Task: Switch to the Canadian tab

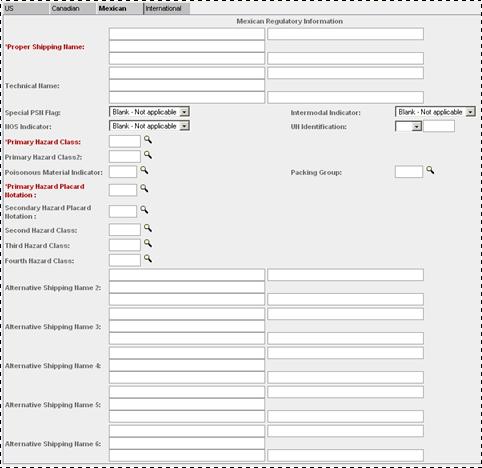Action: (x=72, y=9)
